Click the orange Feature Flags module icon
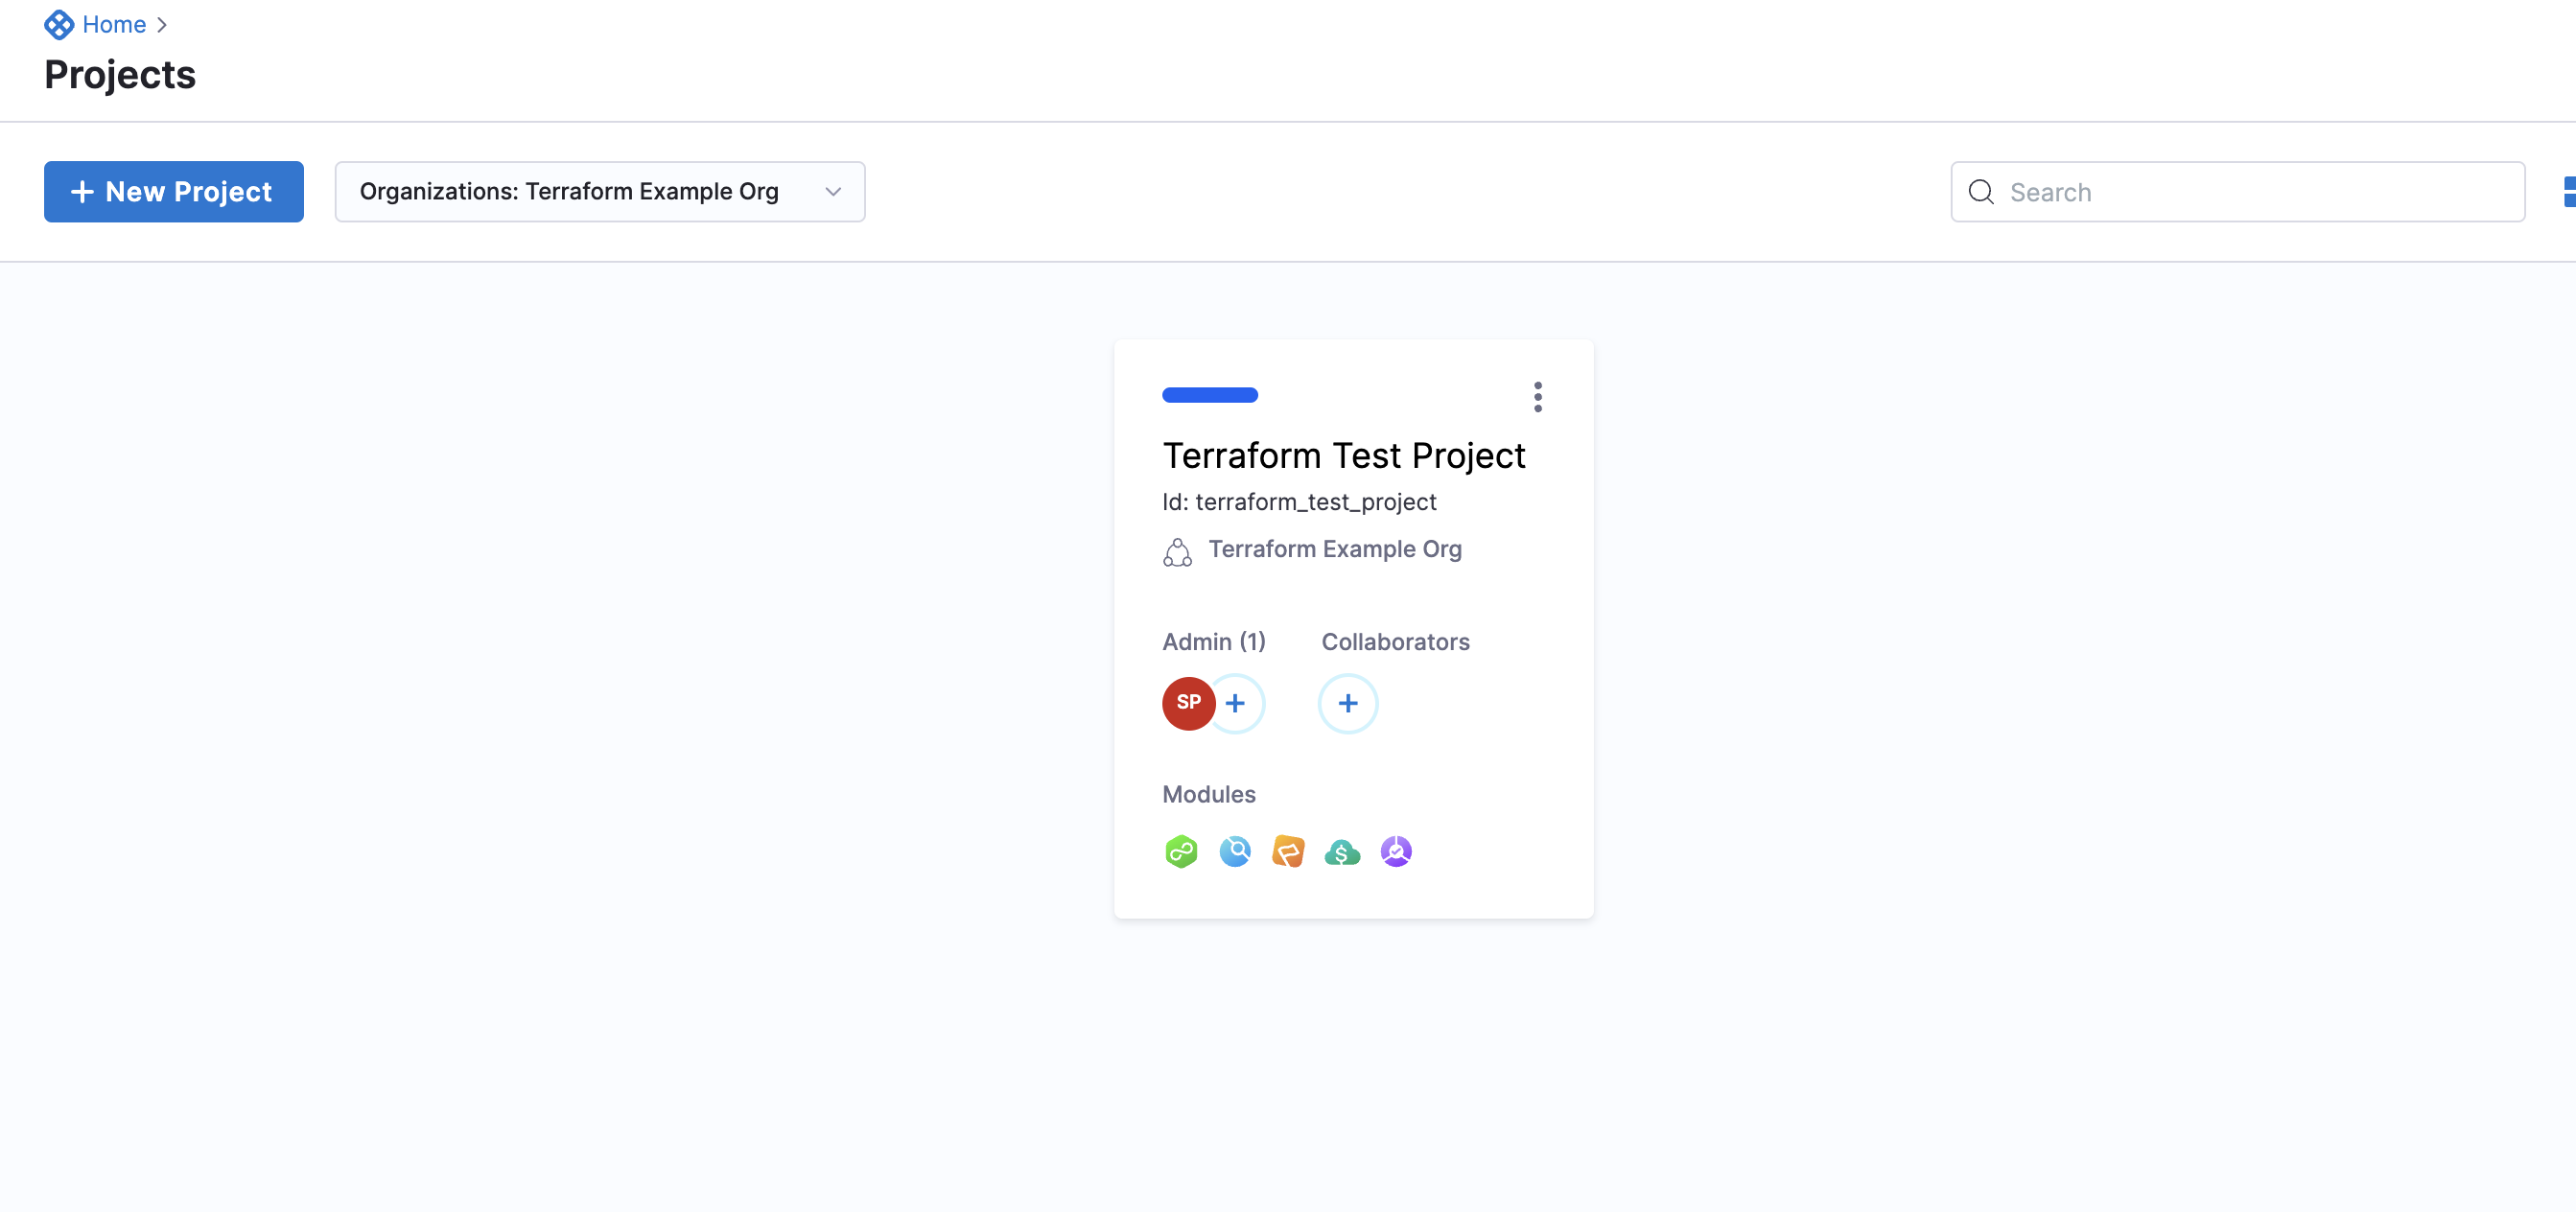2576x1212 pixels. [x=1288, y=851]
